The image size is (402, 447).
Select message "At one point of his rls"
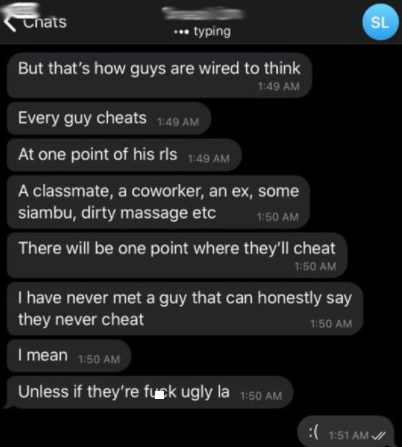coord(124,155)
